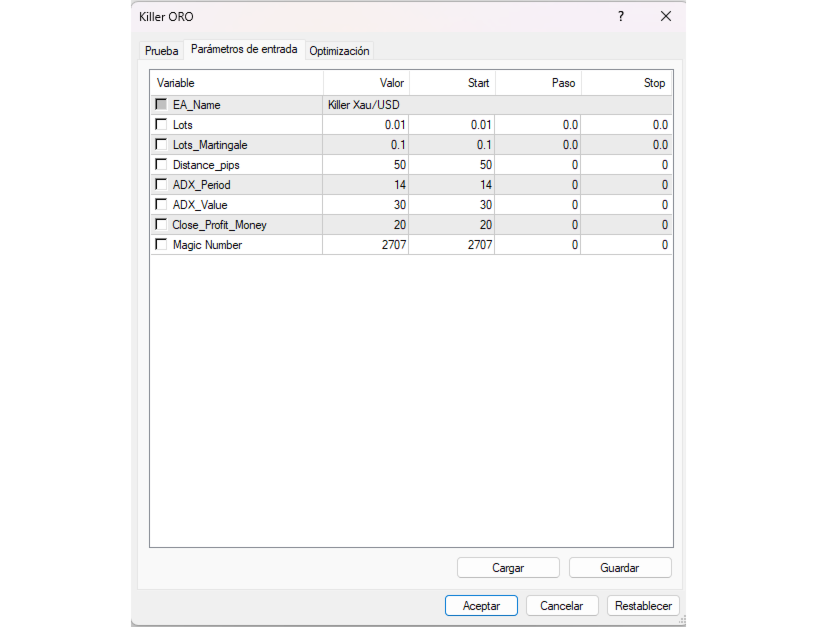Toggle the ADX_Value checkbox
Viewport: 837px width, 627px height.
point(161,204)
